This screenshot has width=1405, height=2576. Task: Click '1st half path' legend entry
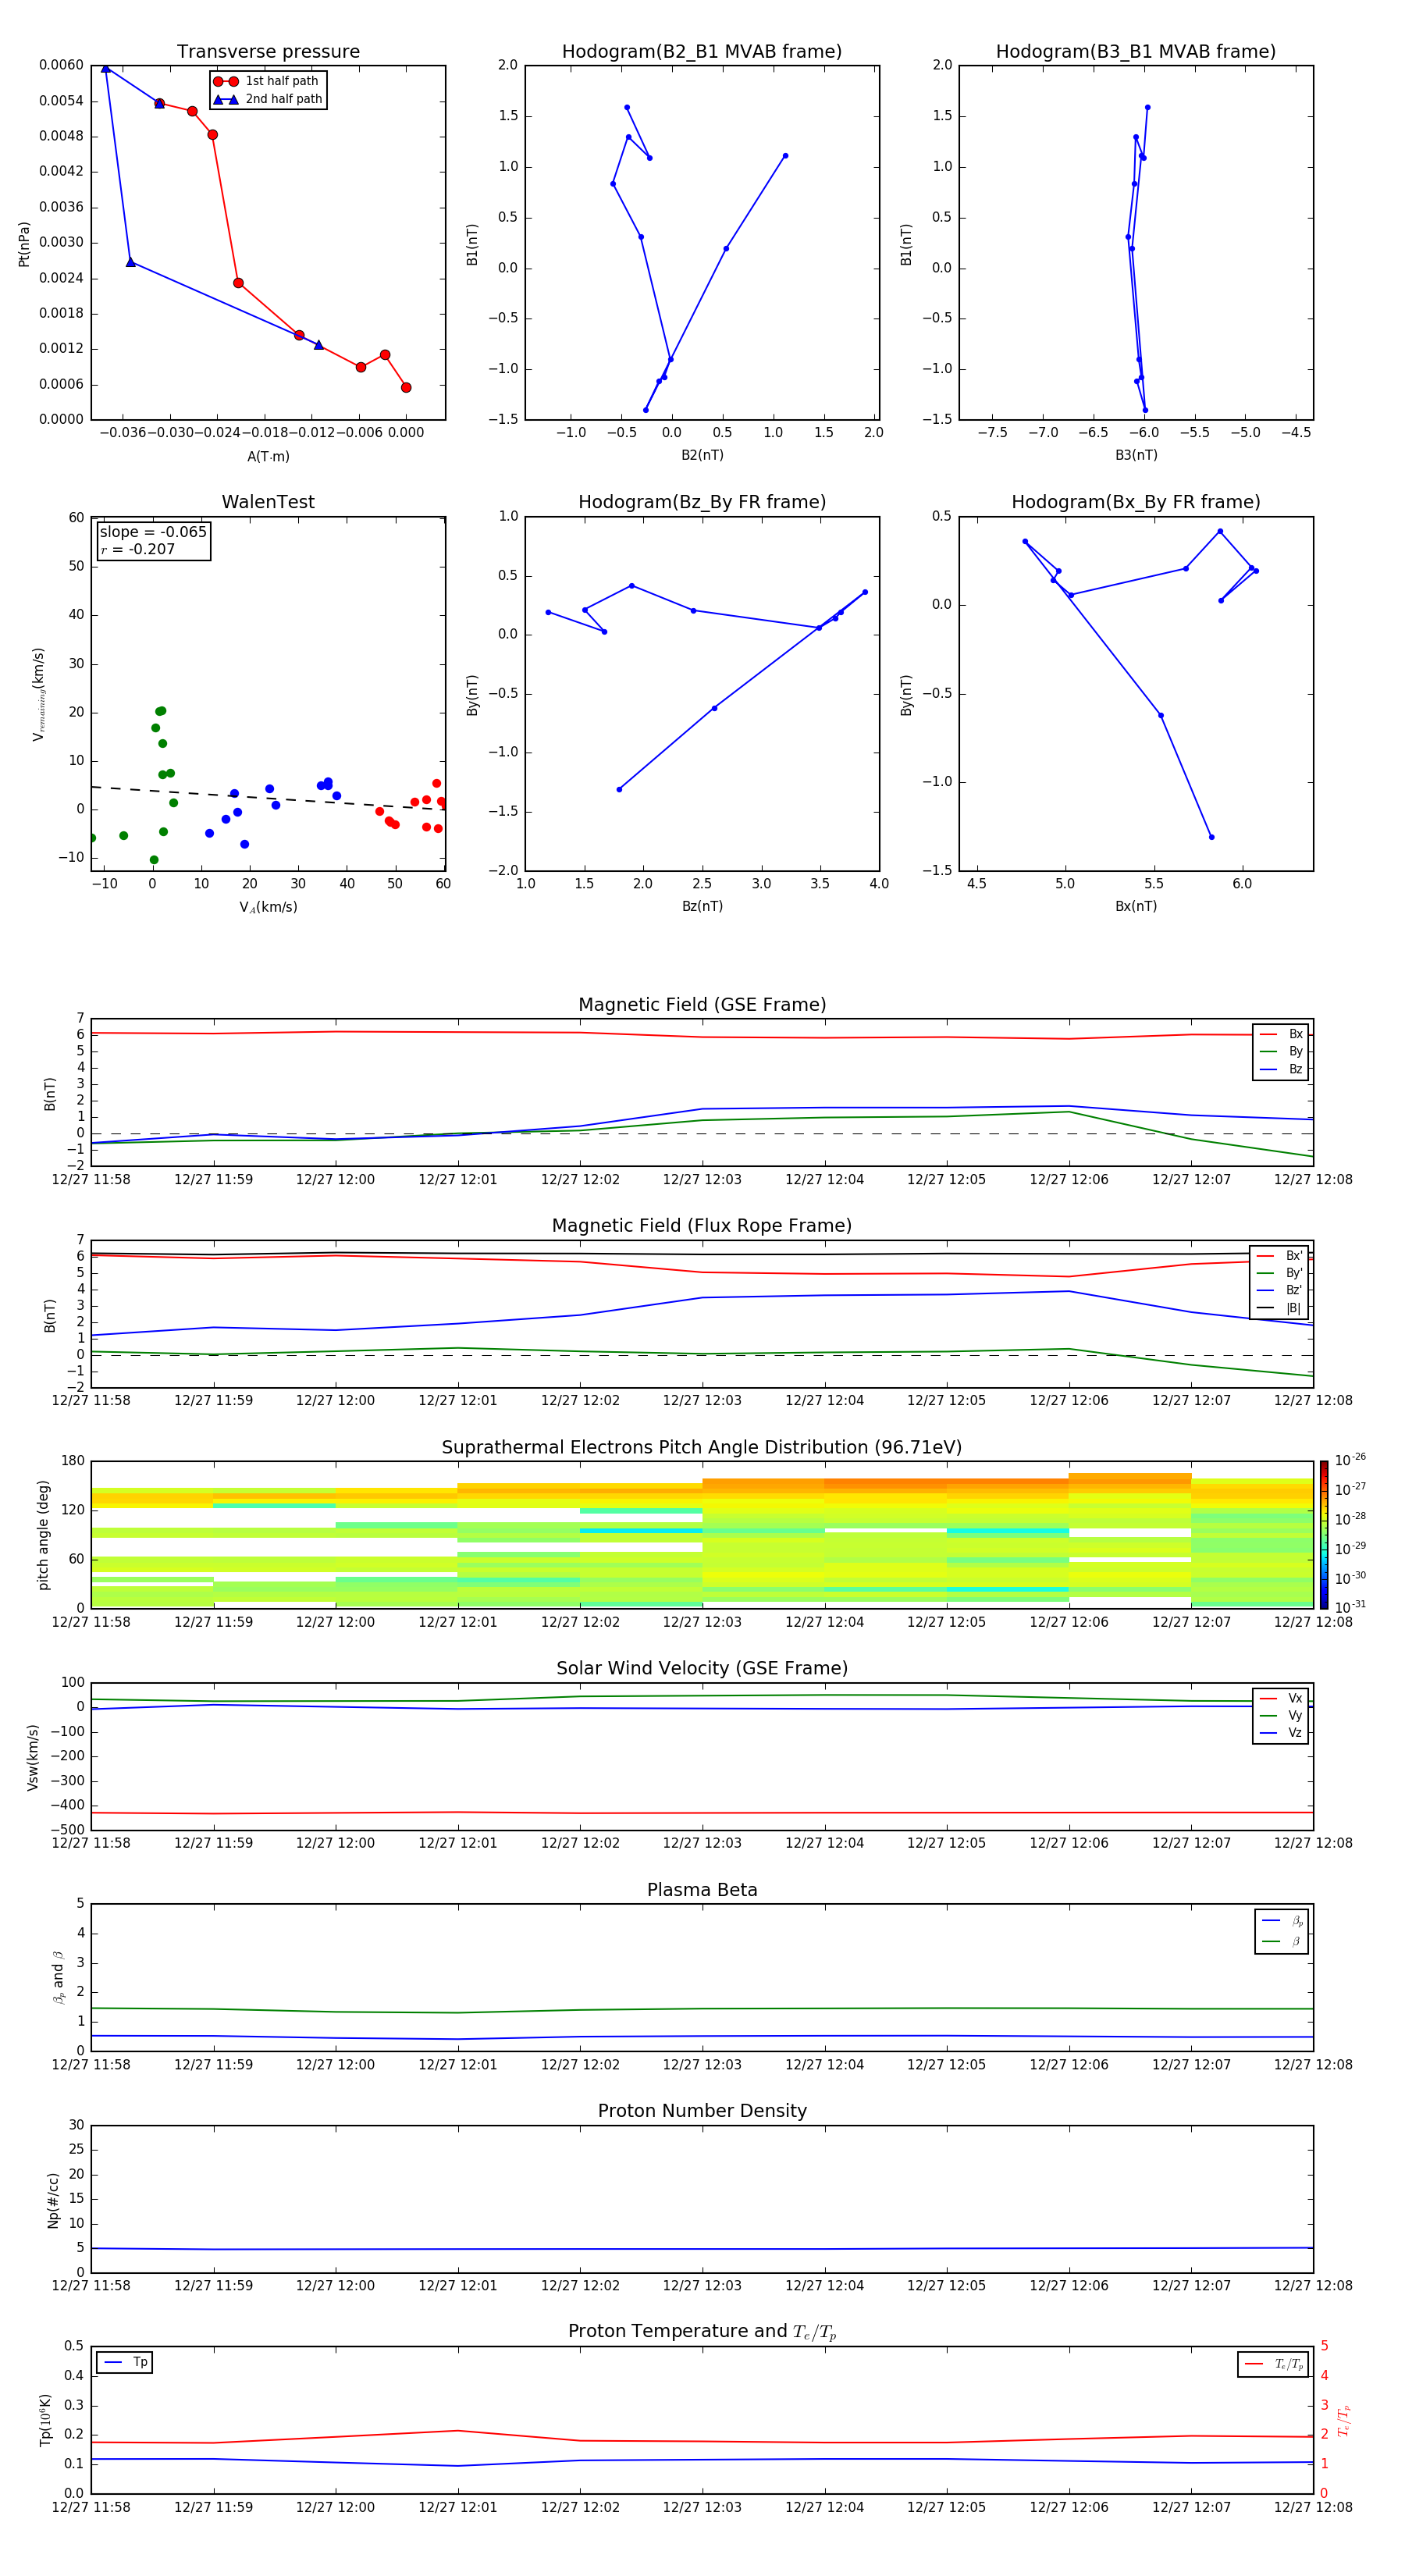[x=267, y=81]
